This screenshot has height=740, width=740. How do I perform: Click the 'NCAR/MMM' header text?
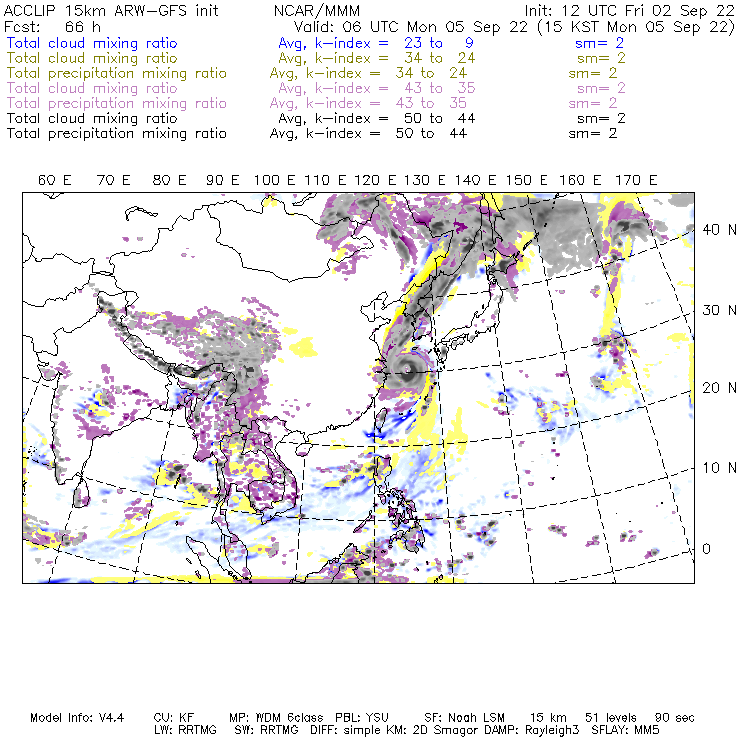point(317,11)
